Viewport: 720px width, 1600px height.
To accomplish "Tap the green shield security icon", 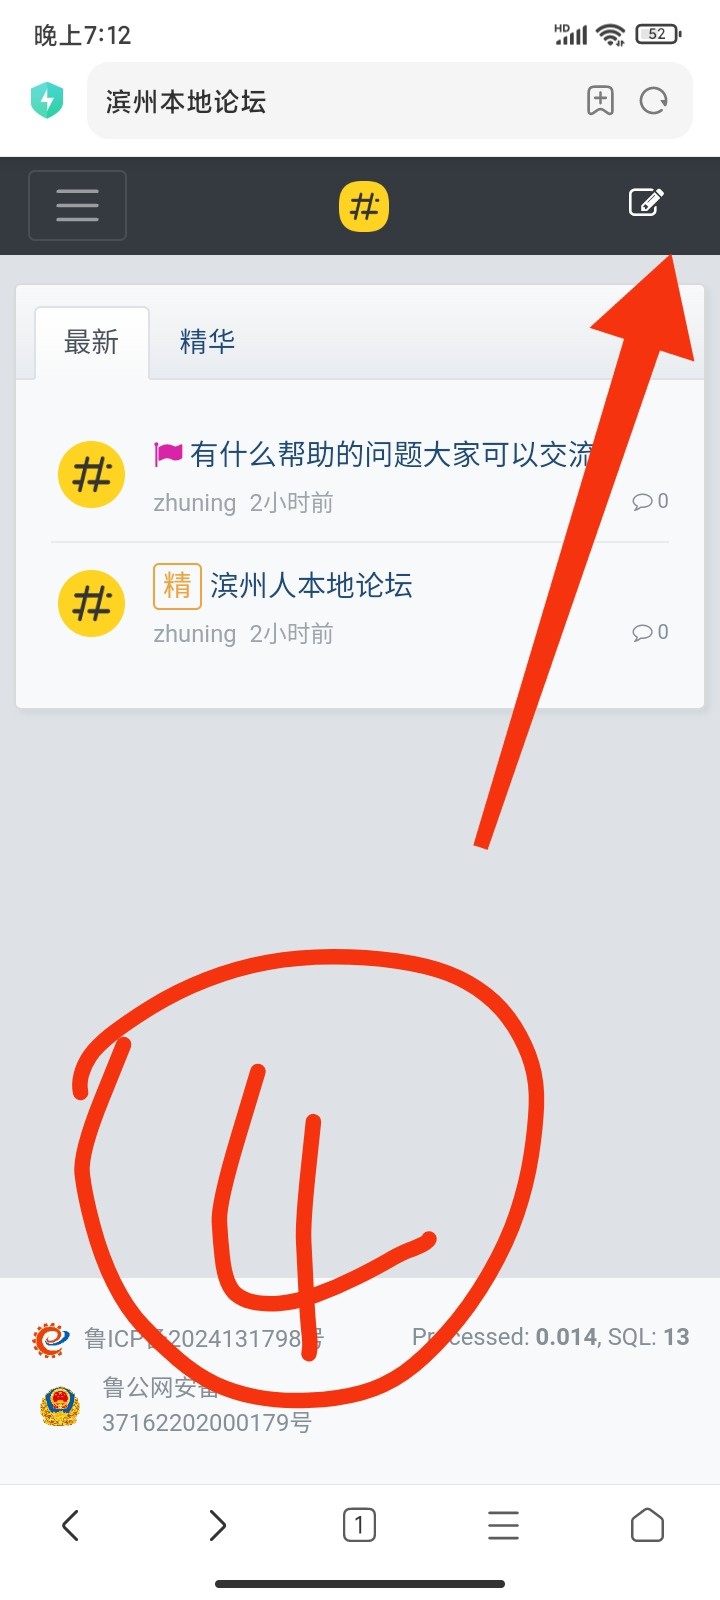I will pyautogui.click(x=47, y=100).
